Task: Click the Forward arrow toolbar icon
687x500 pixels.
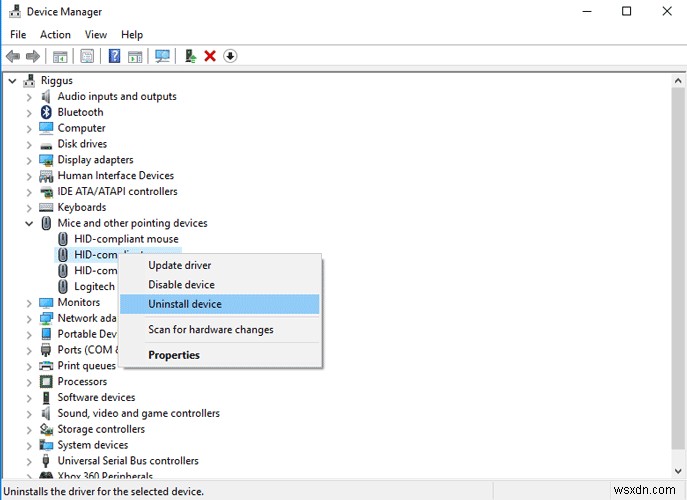Action: coord(33,56)
